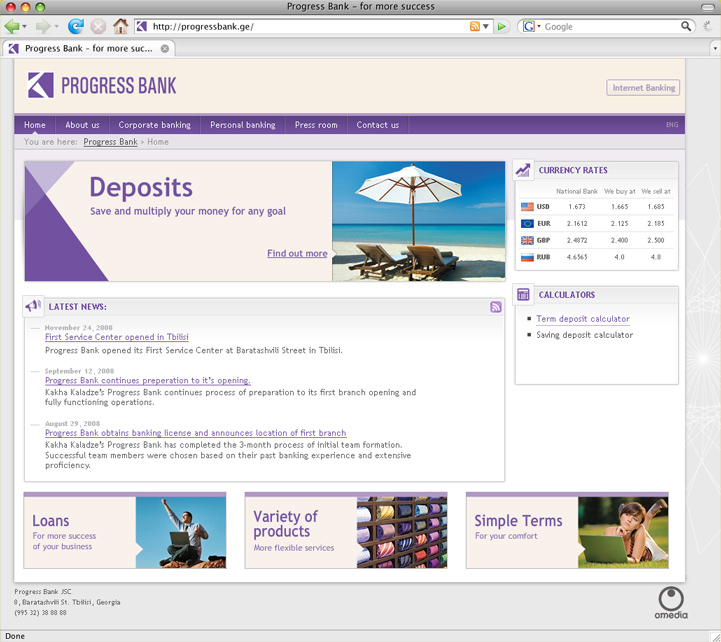The image size is (721, 642).
Task: Click the browser Back arrow button
Action: (11, 26)
